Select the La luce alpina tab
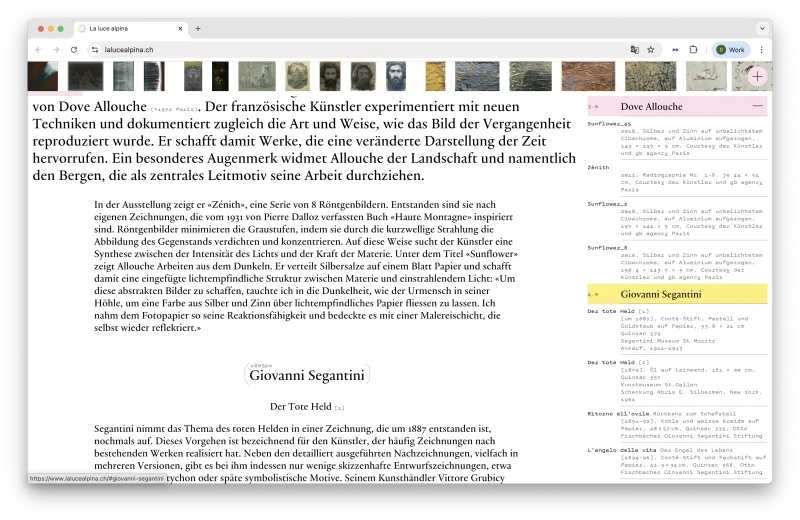 point(131,29)
